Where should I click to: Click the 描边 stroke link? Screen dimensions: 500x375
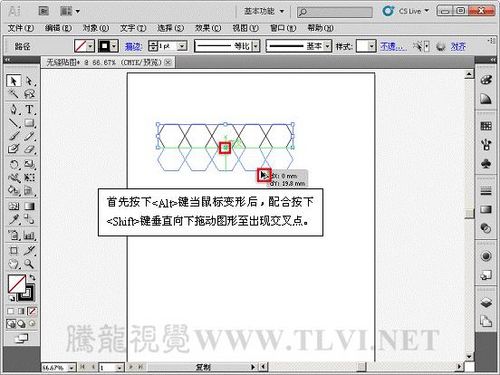tap(133, 46)
